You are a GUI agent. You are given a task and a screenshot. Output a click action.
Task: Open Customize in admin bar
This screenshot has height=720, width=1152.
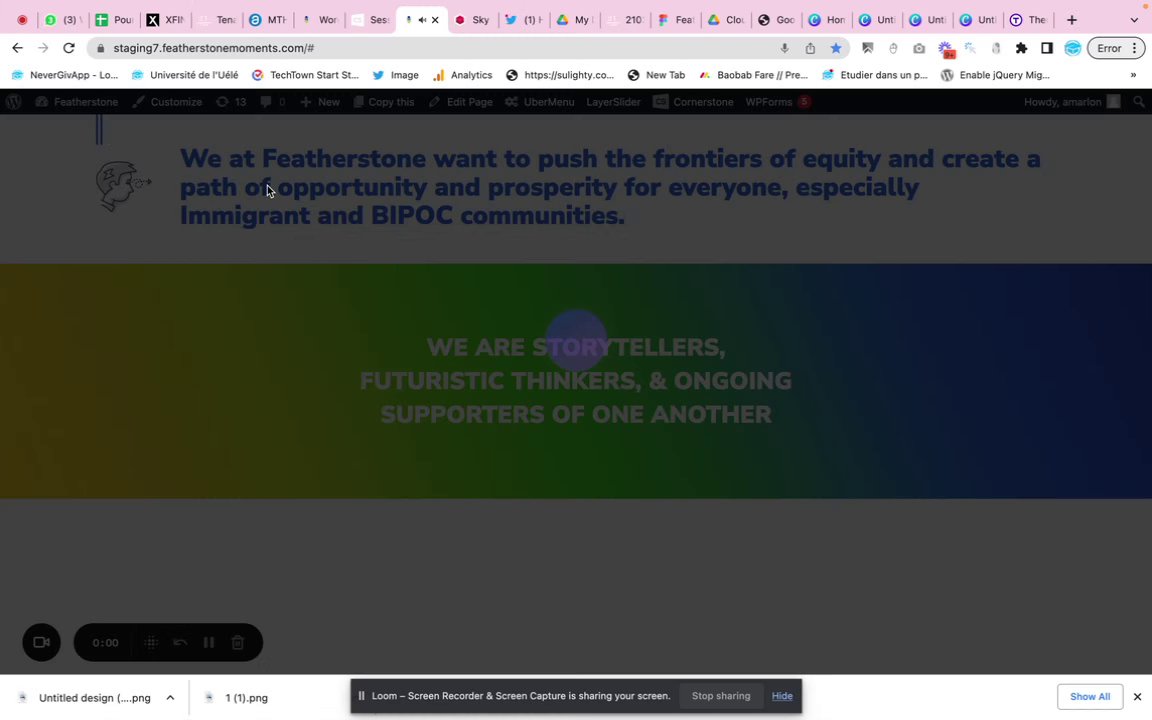(x=168, y=102)
